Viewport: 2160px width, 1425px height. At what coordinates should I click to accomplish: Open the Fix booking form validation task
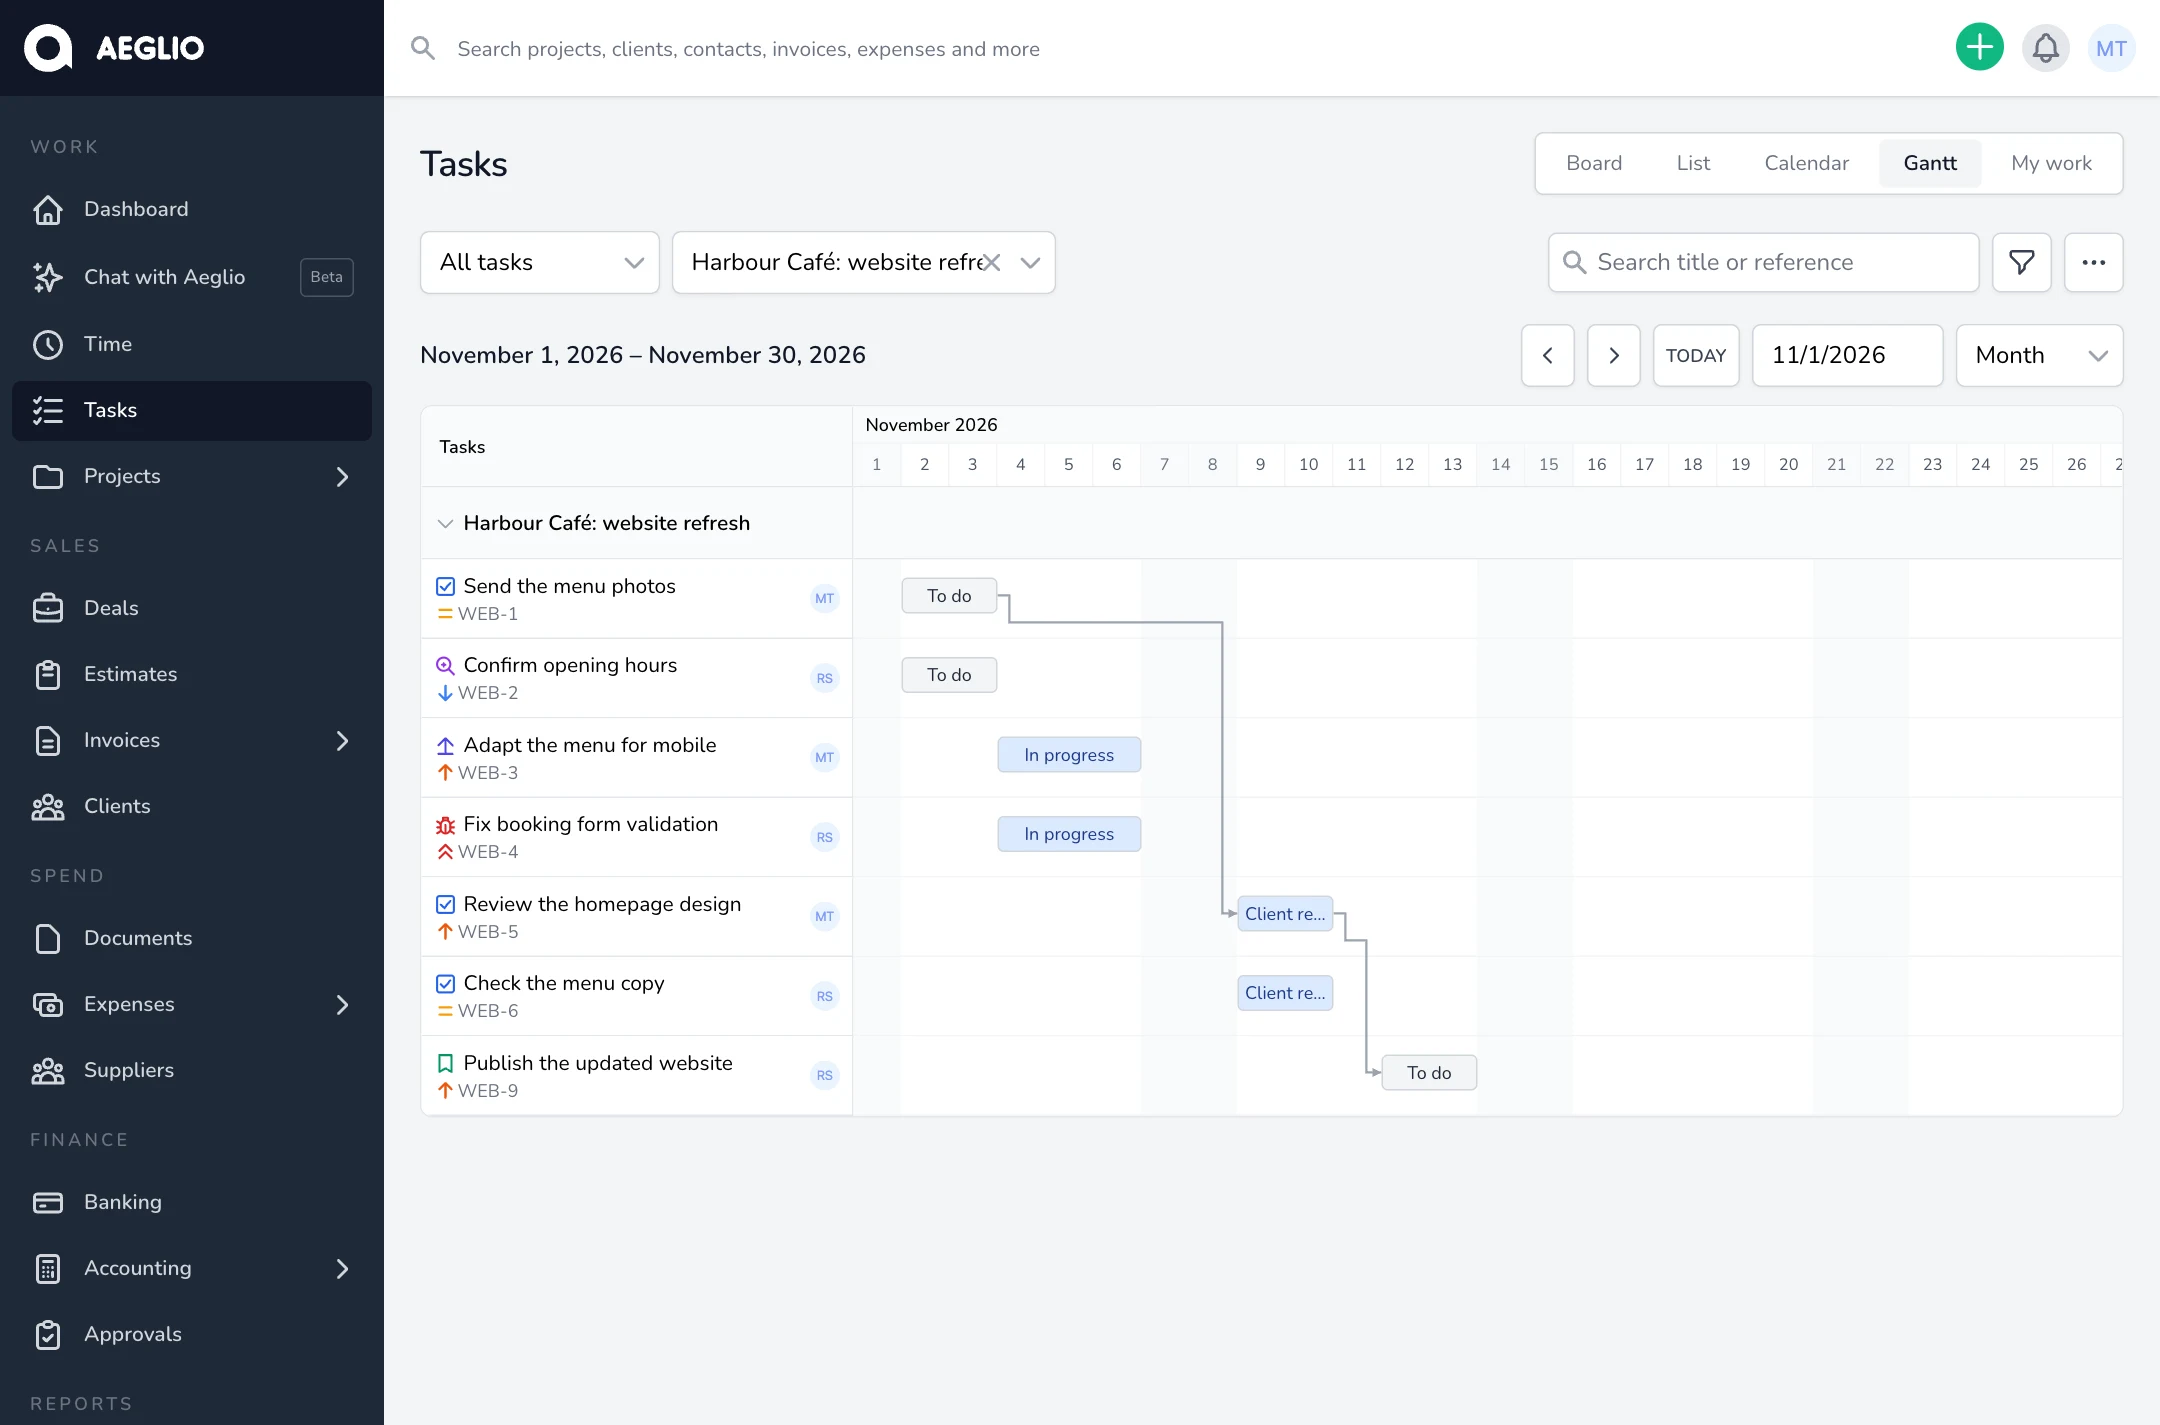click(x=590, y=824)
